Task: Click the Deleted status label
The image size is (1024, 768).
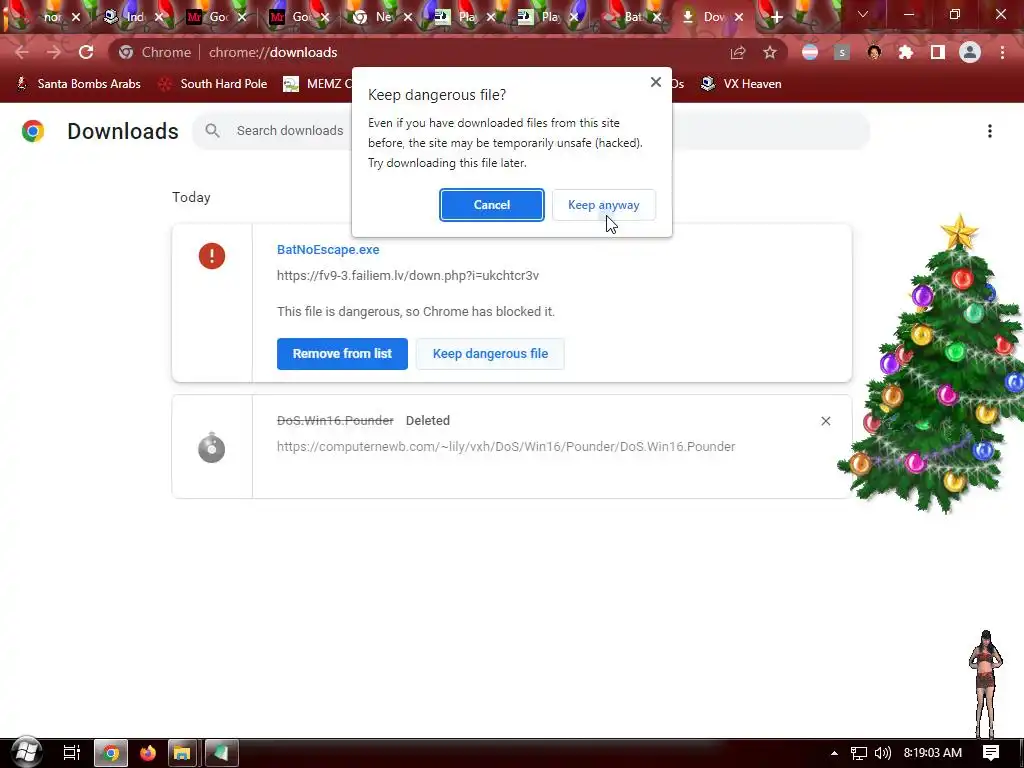Action: (x=428, y=421)
